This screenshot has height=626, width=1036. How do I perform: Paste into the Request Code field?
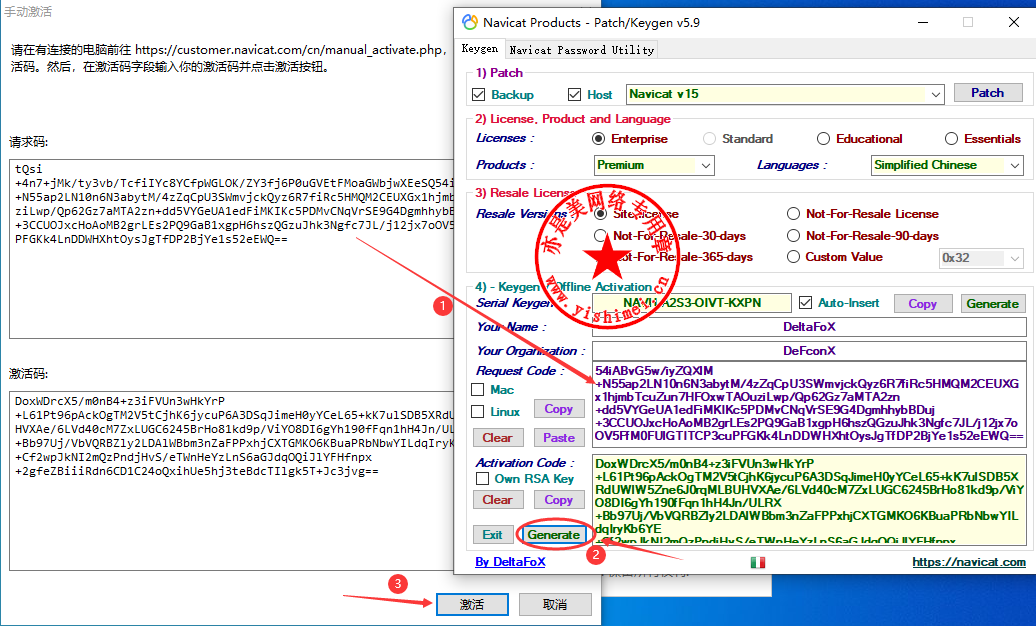pyautogui.click(x=559, y=438)
